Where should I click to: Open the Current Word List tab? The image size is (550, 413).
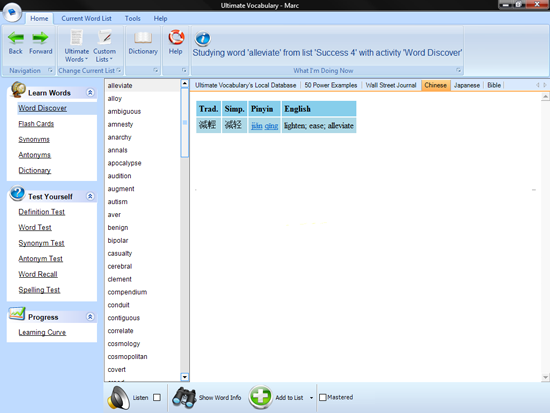click(x=86, y=19)
